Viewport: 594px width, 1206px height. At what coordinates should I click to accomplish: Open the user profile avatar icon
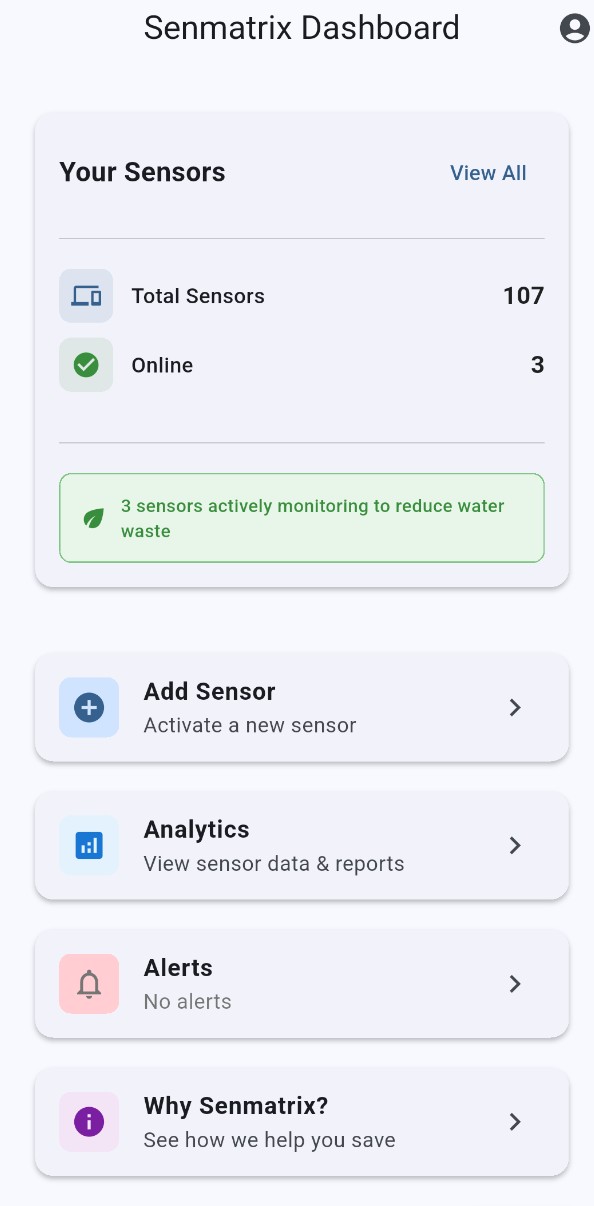click(x=574, y=28)
